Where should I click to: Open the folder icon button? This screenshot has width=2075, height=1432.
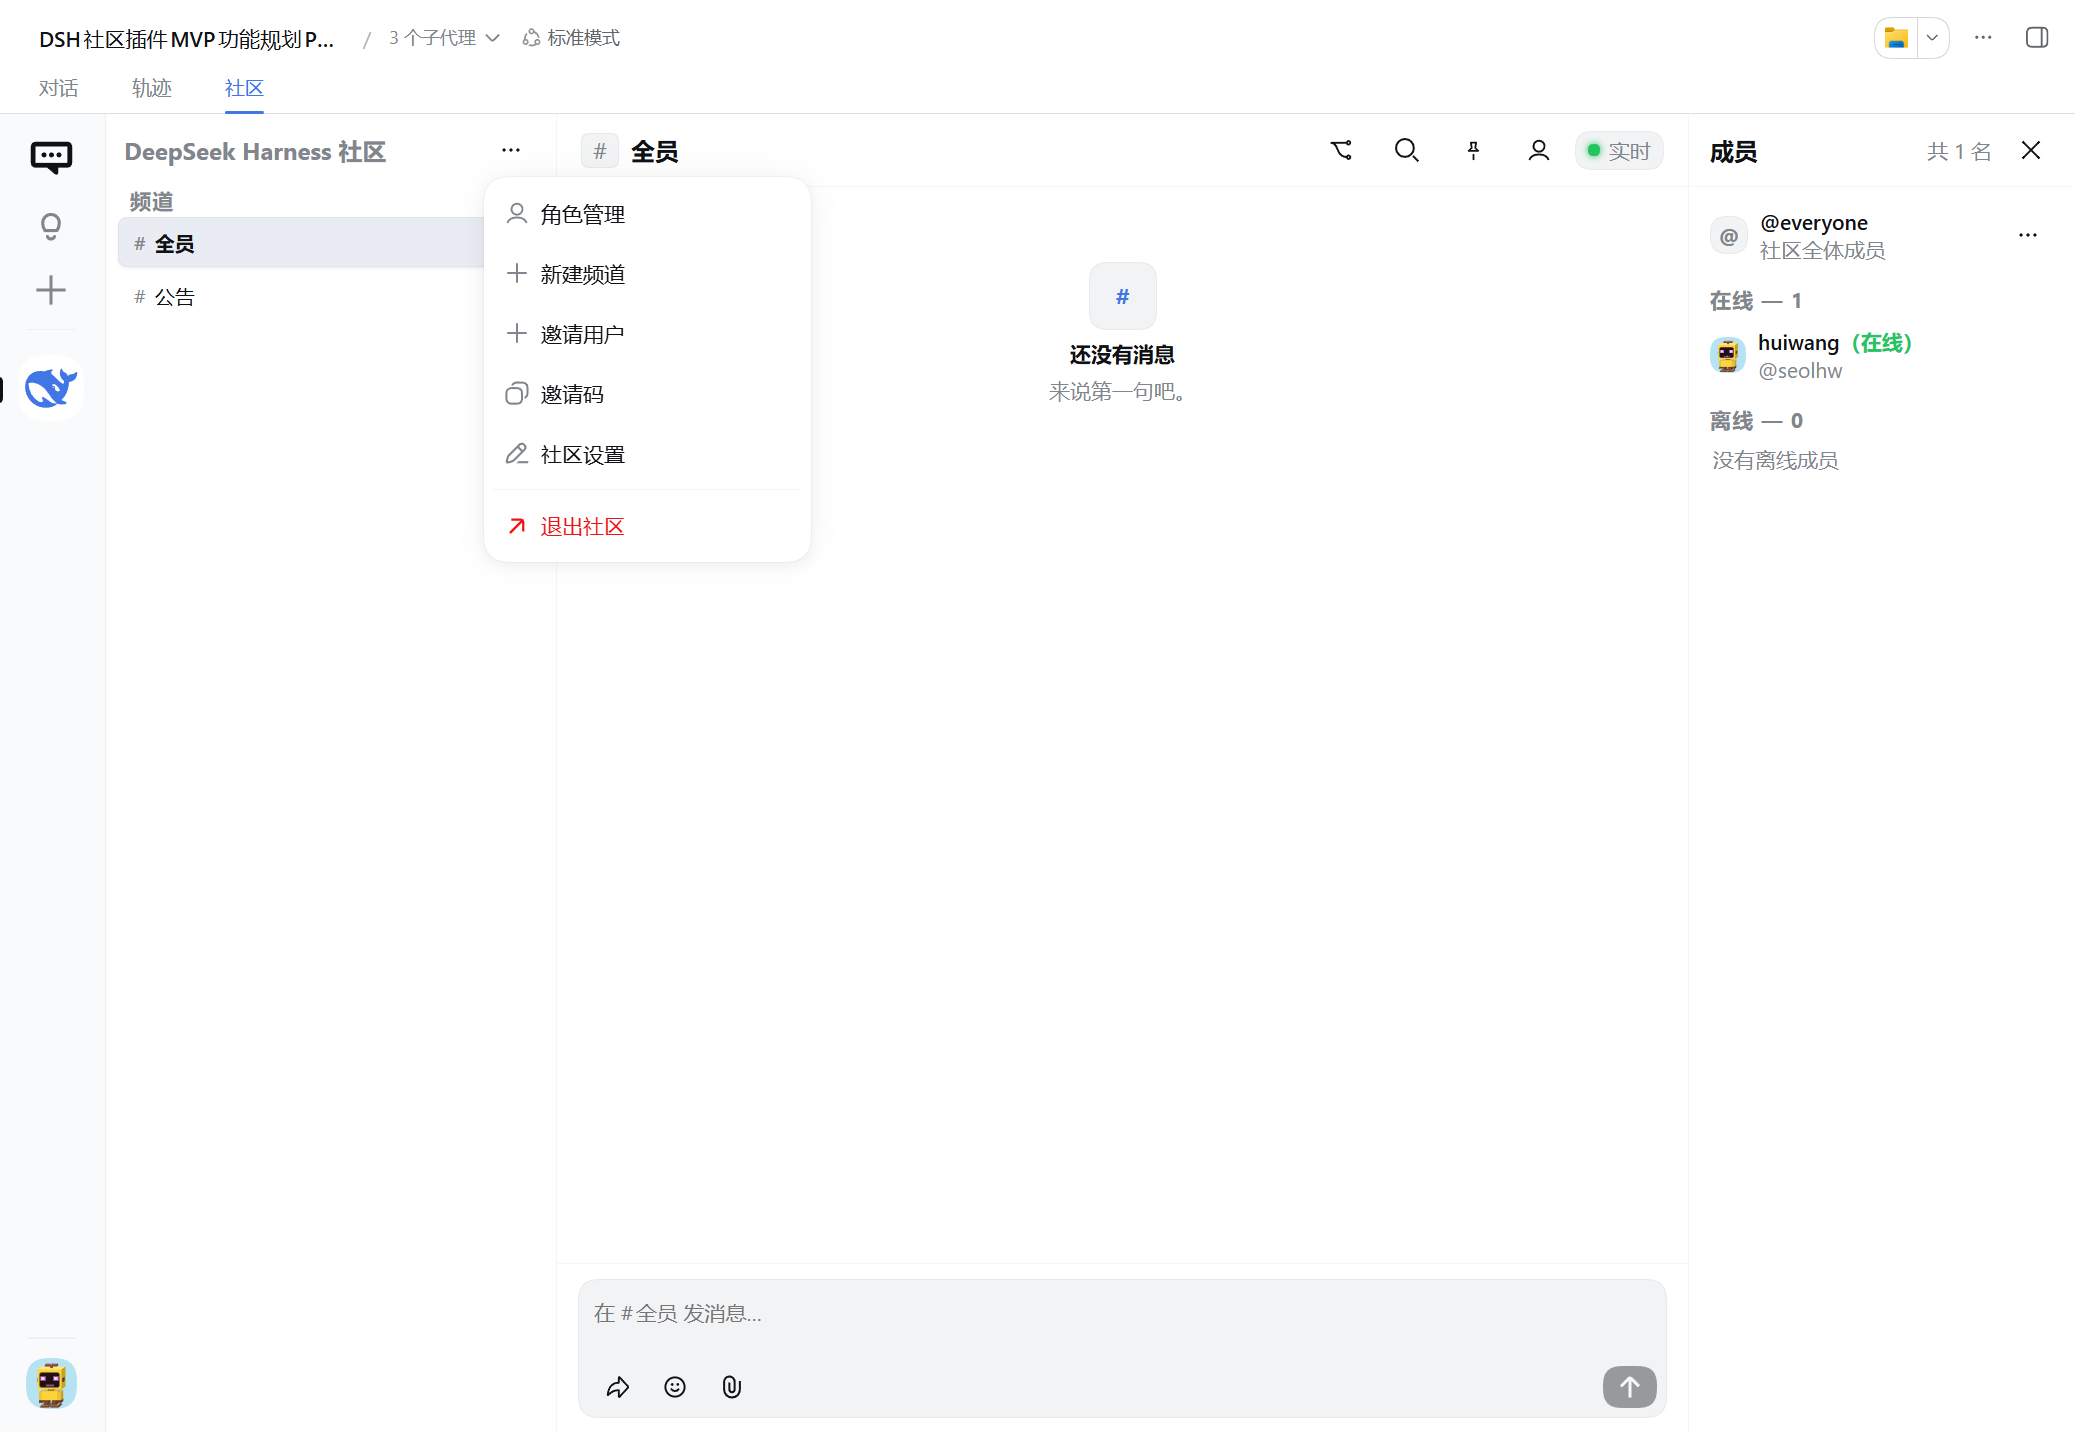1896,38
